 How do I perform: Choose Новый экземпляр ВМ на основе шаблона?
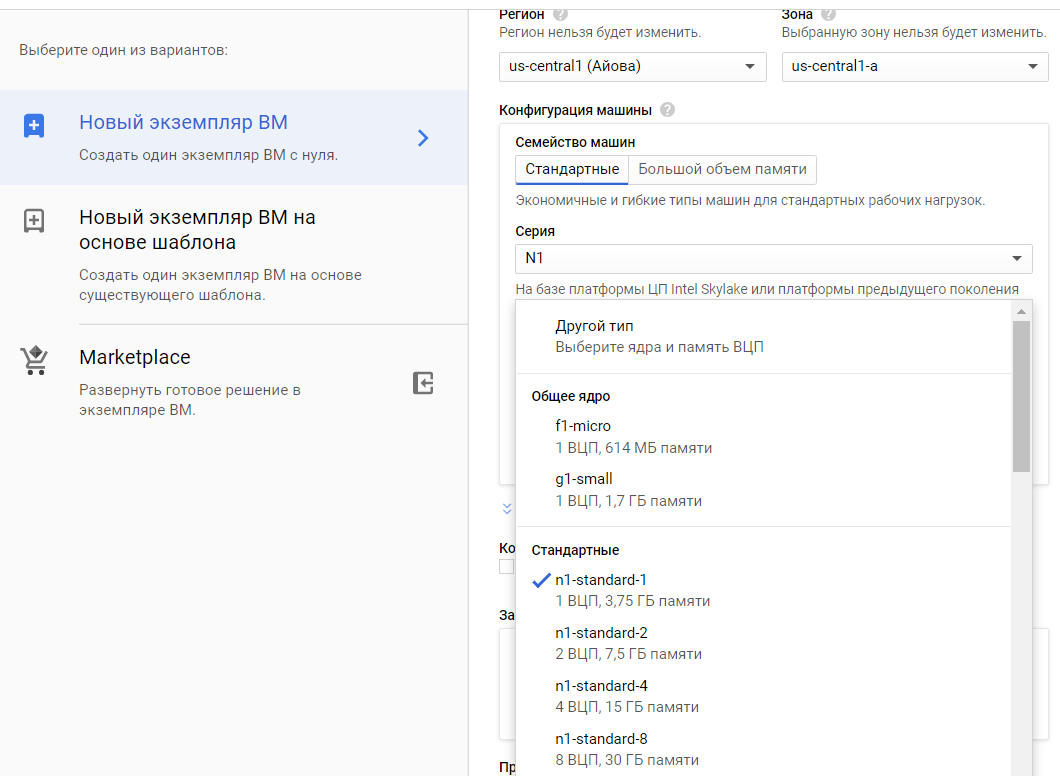click(197, 230)
